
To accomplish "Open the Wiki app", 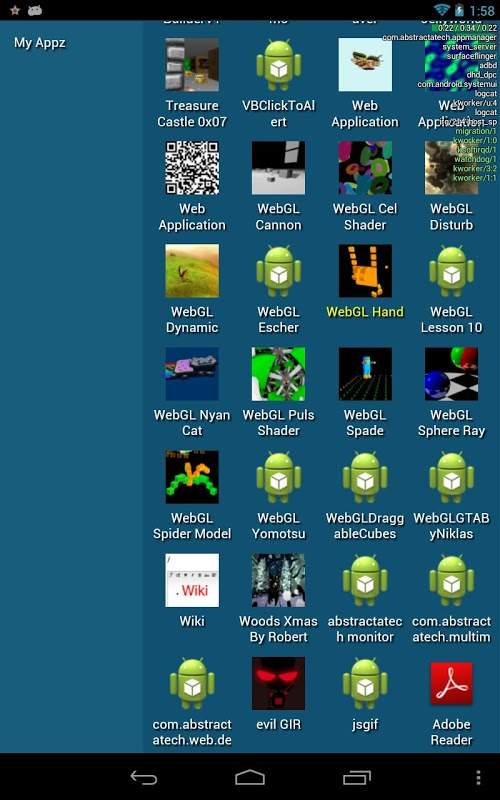I will coord(192,580).
